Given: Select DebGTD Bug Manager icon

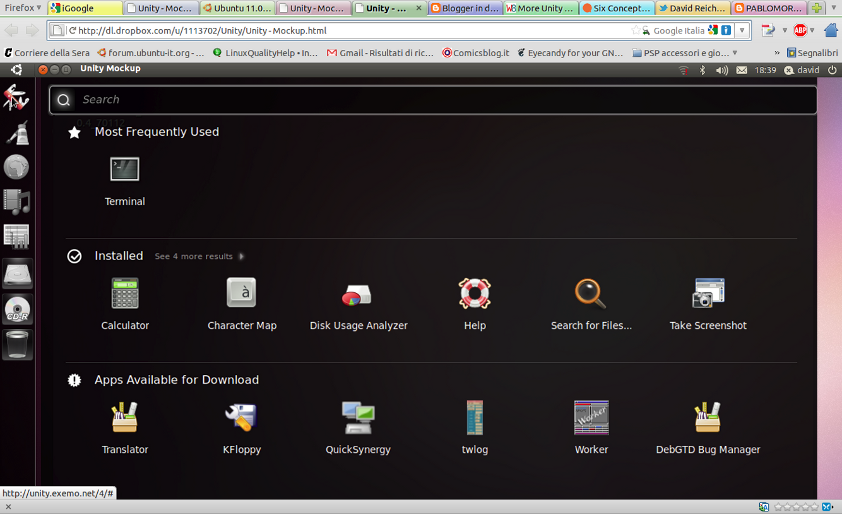Looking at the screenshot, I should [708, 417].
